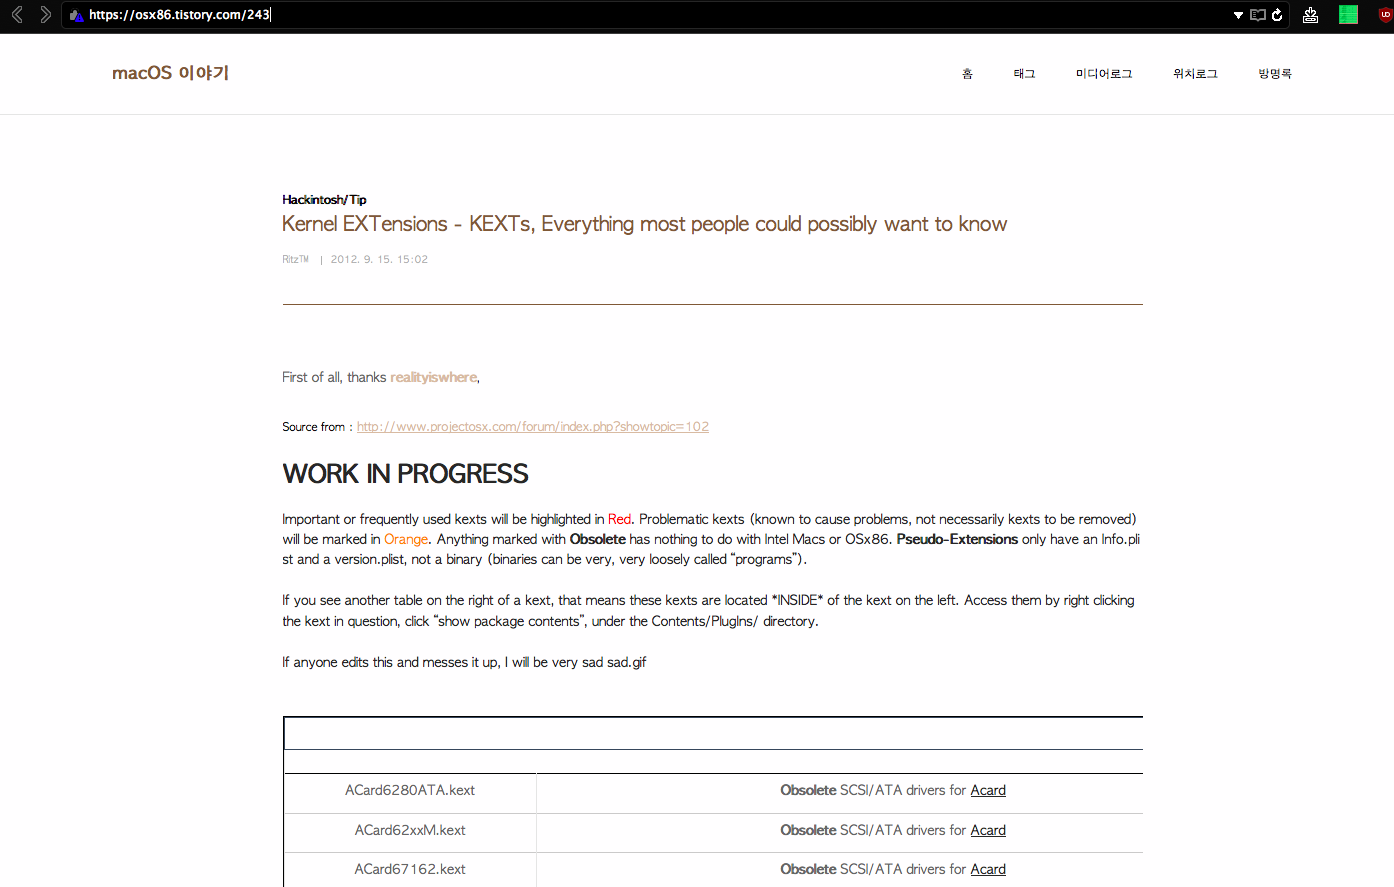
Task: Click the post date 2012. 9. 15. 15:02
Action: coord(379,259)
